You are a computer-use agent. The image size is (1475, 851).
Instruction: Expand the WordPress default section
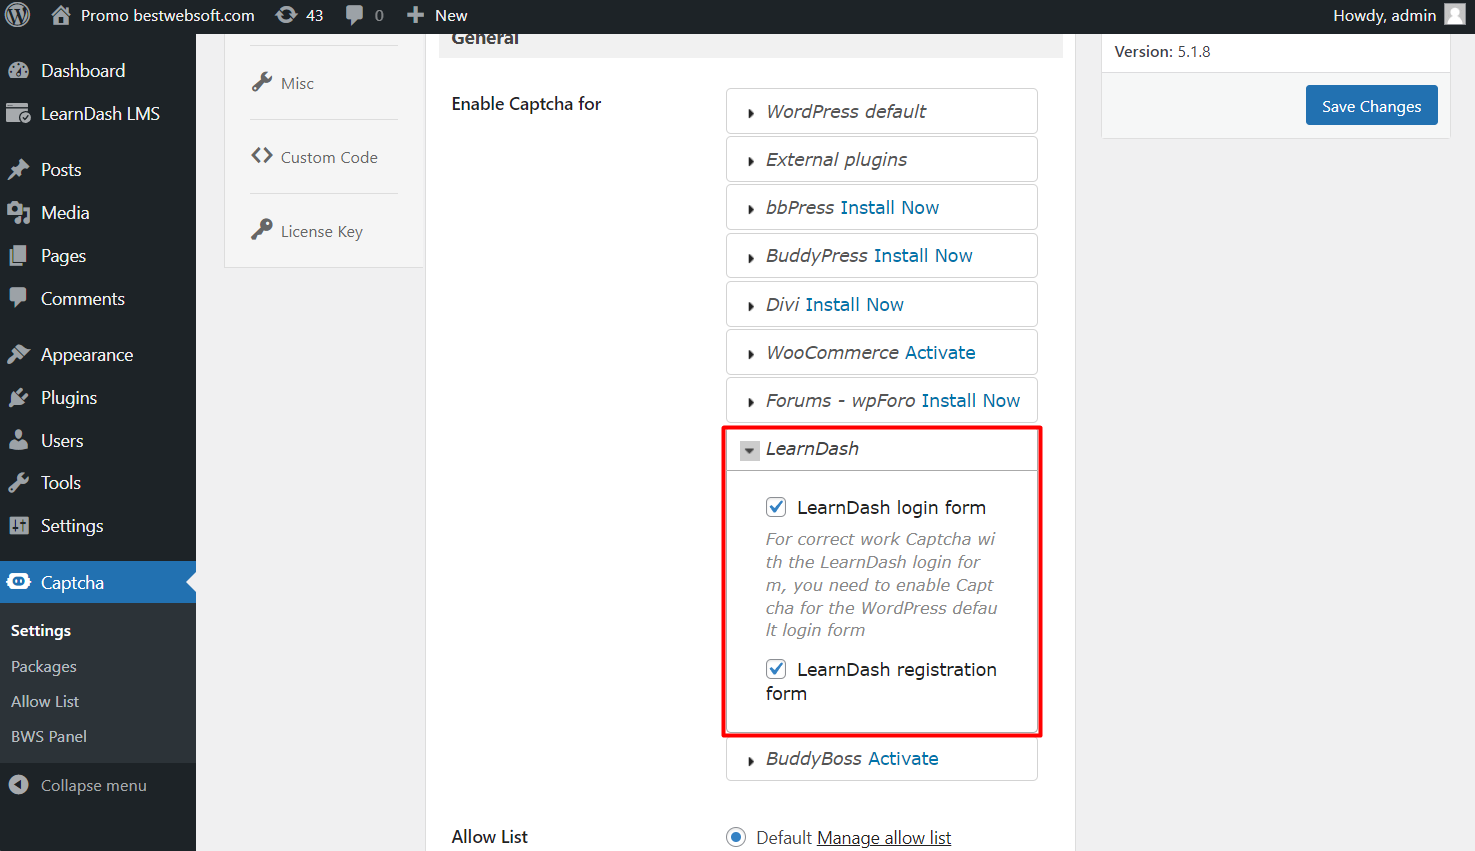751,113
